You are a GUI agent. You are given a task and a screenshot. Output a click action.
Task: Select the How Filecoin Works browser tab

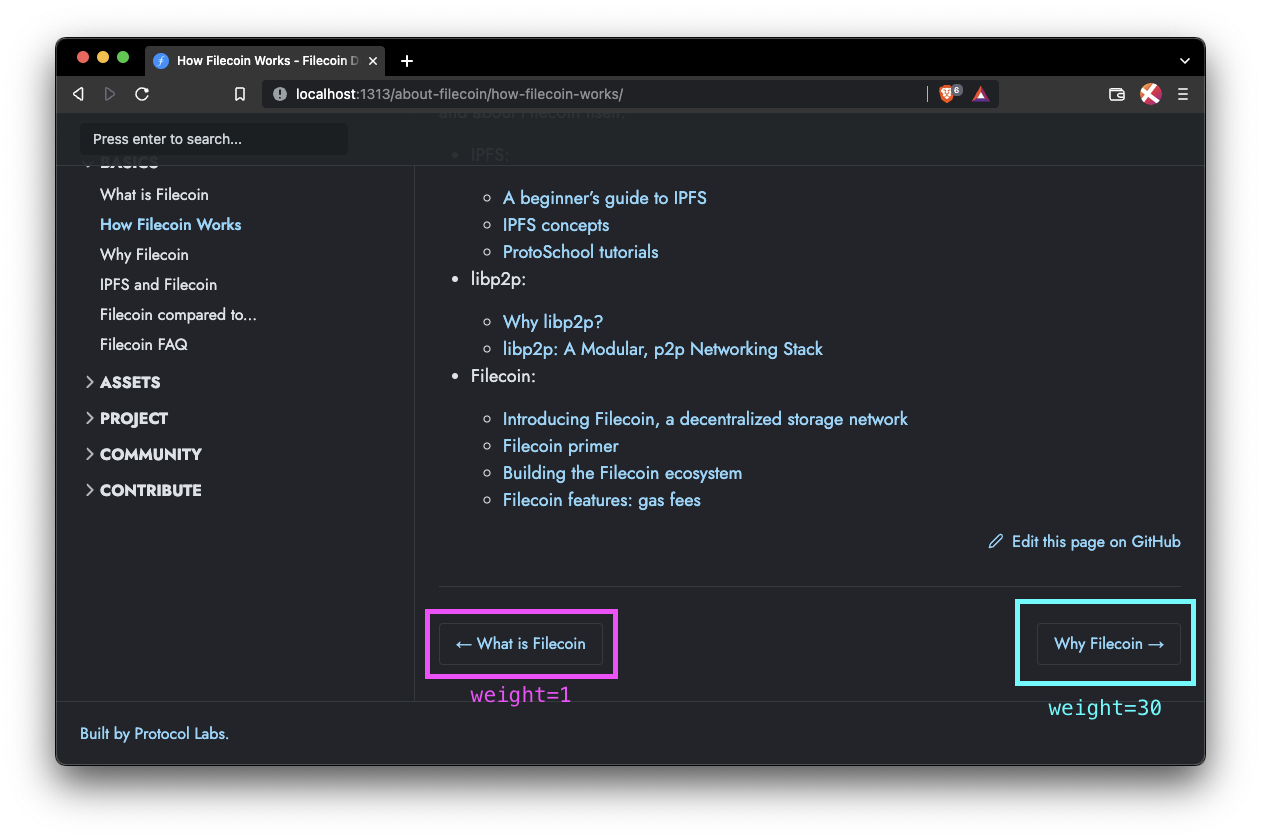(266, 61)
